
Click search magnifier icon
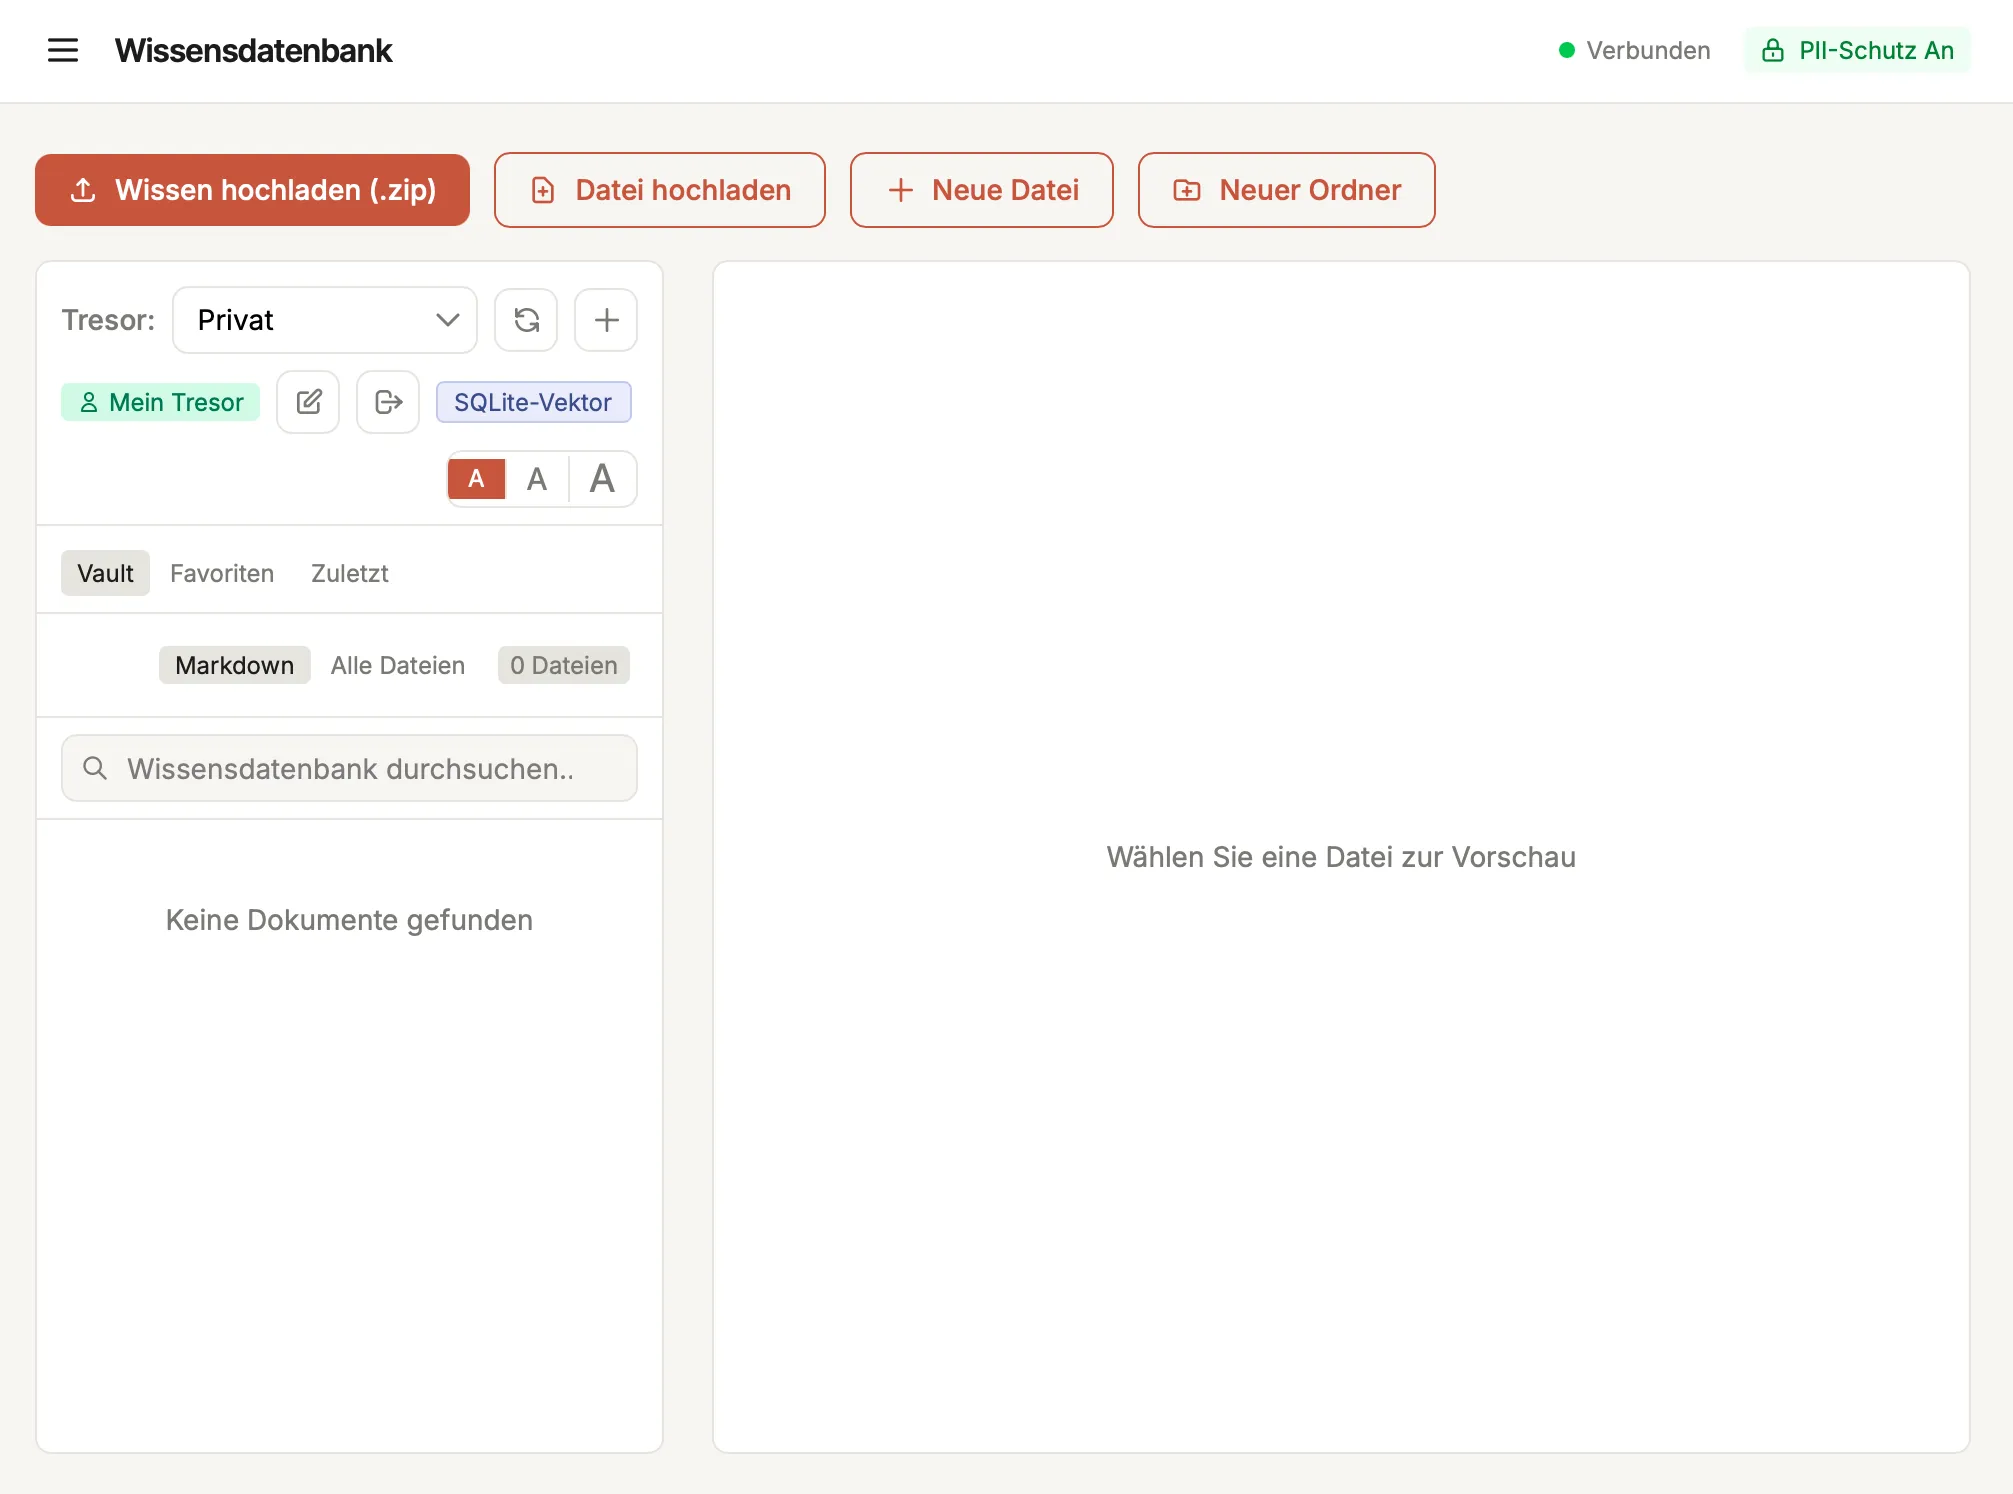tap(95, 768)
